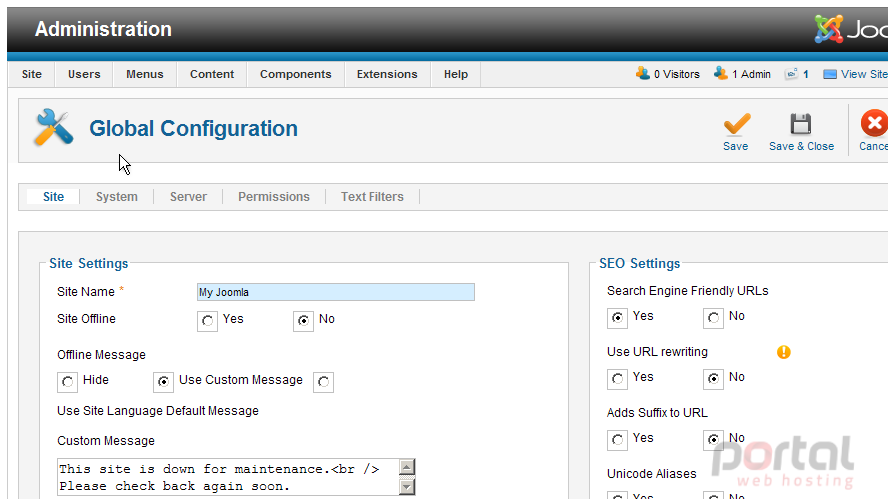Click the 1 Admin user icon
The width and height of the screenshot is (889, 500).
721,74
